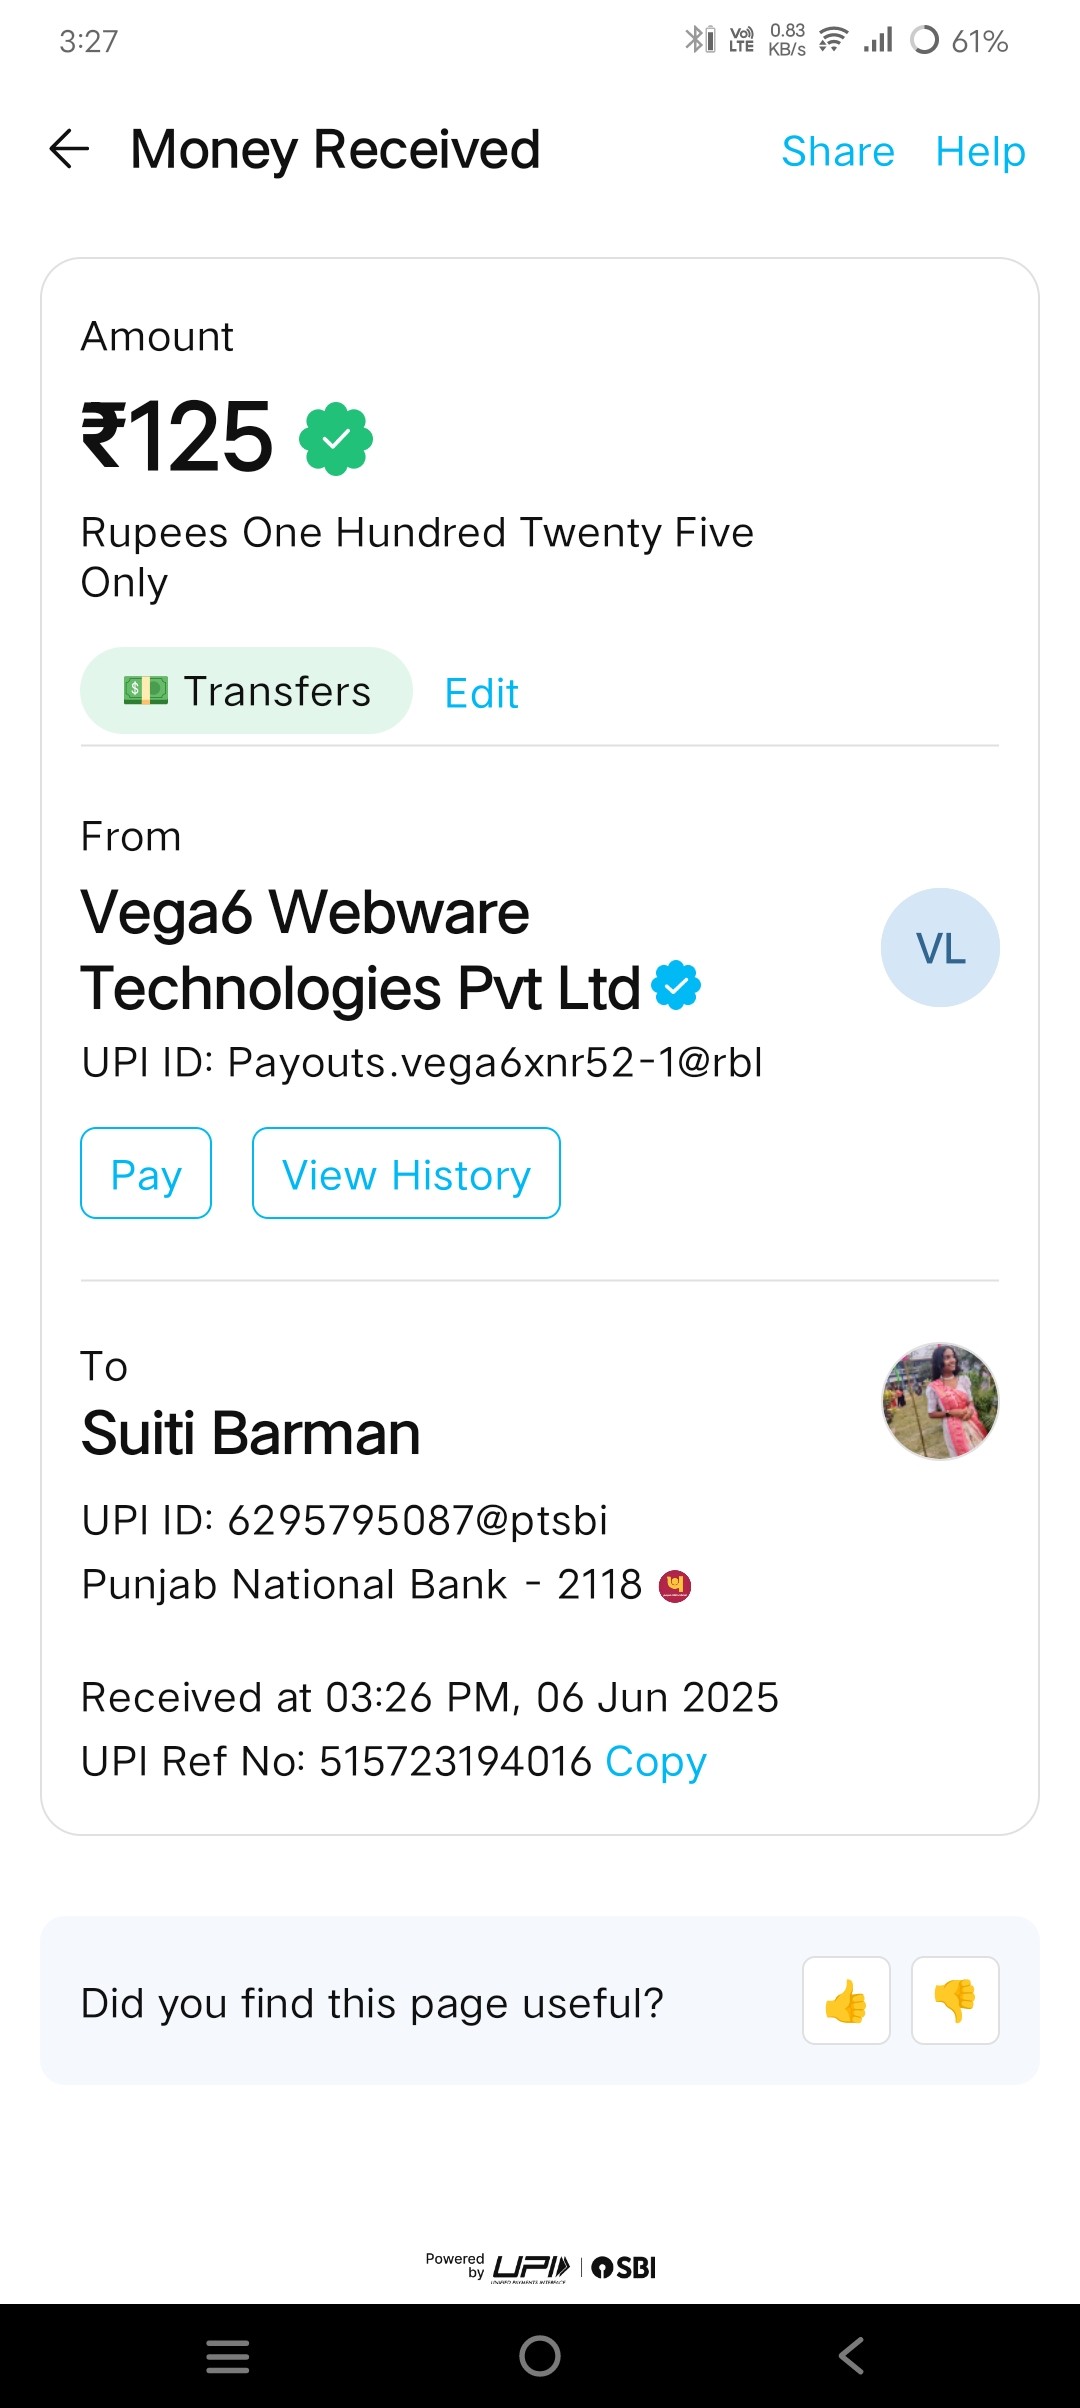Open Help for this payment
This screenshot has height=2408, width=1080.
pos(980,151)
